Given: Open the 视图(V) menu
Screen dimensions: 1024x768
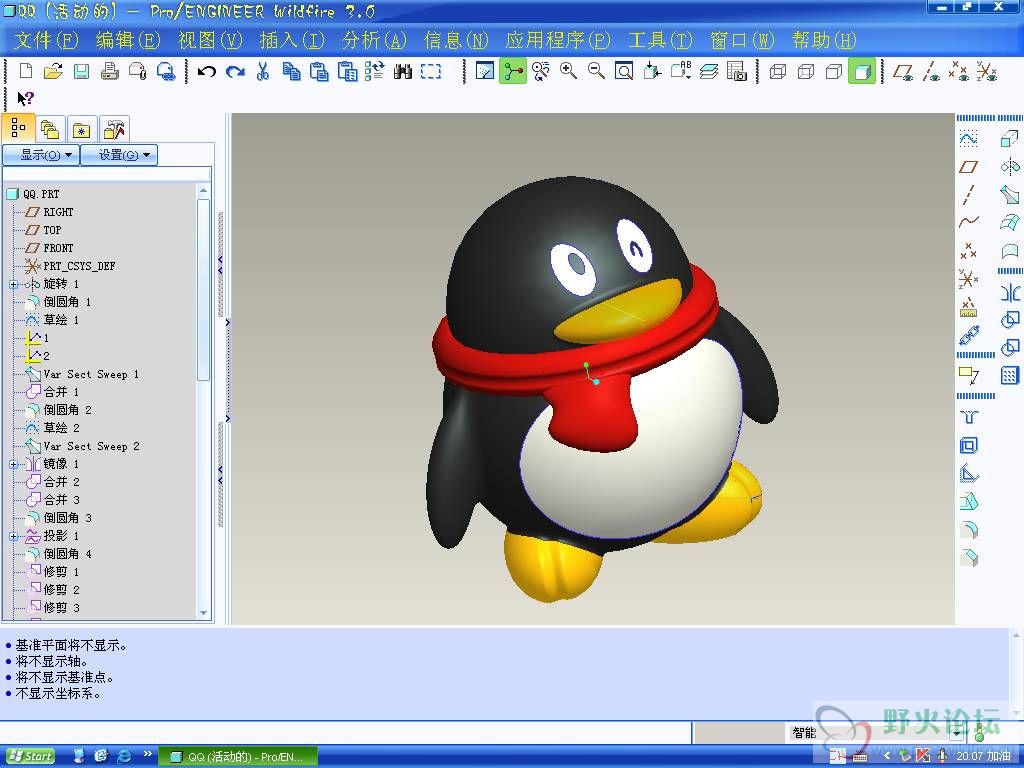Looking at the screenshot, I should click(210, 40).
